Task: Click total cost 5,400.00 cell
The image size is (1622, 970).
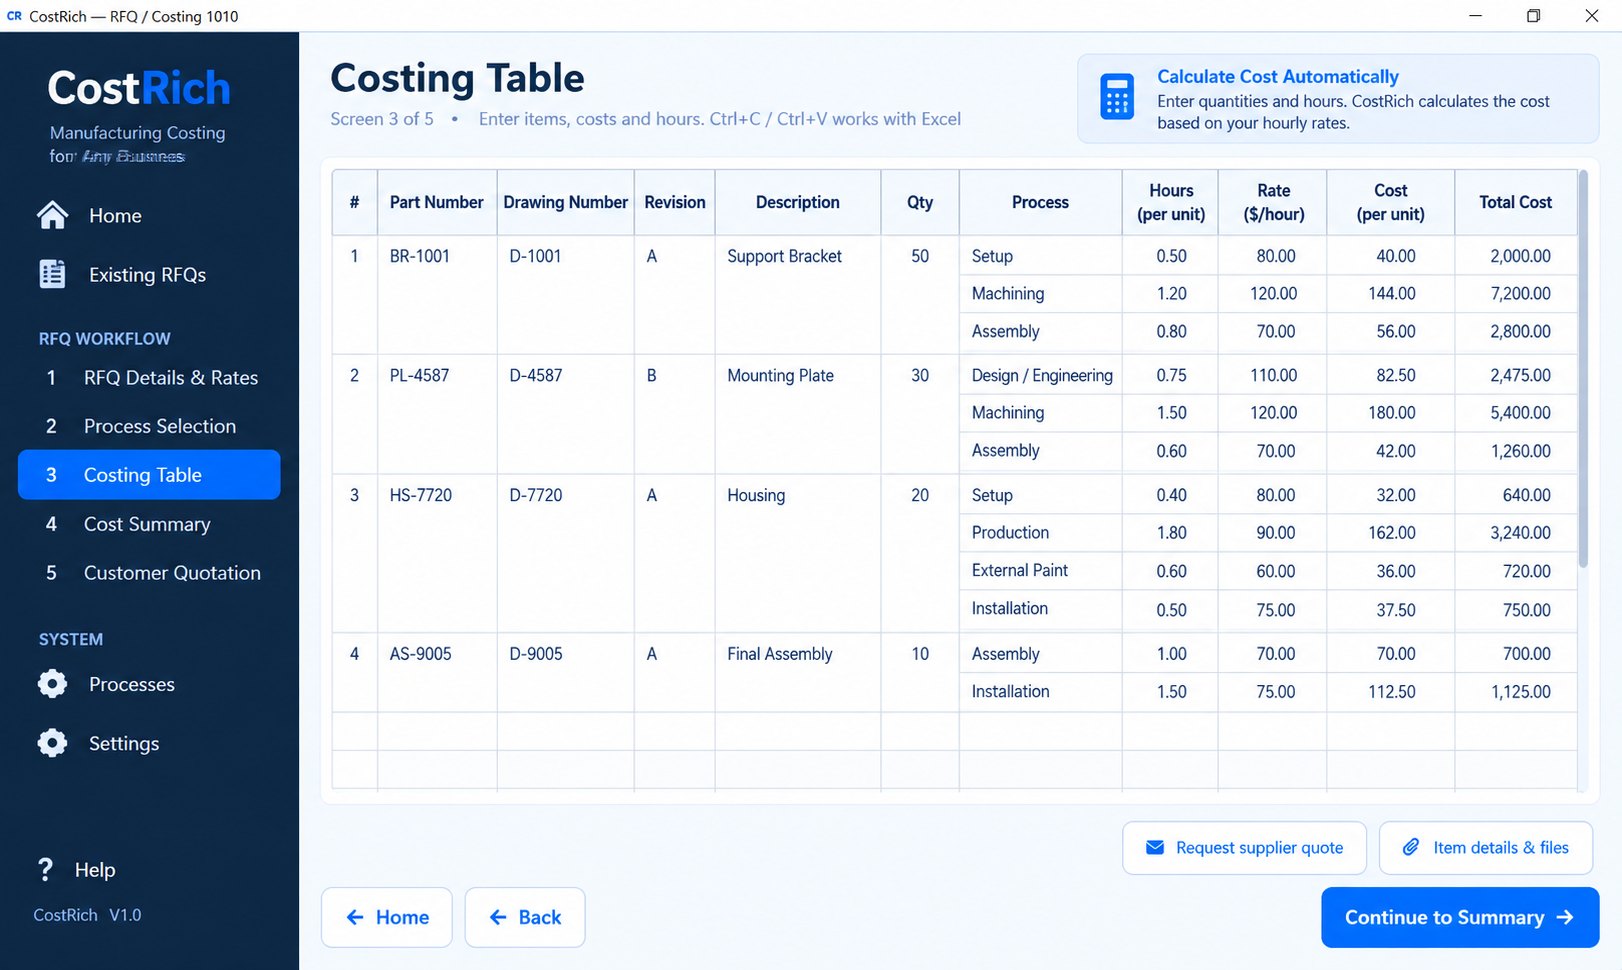Action: coord(1516,413)
